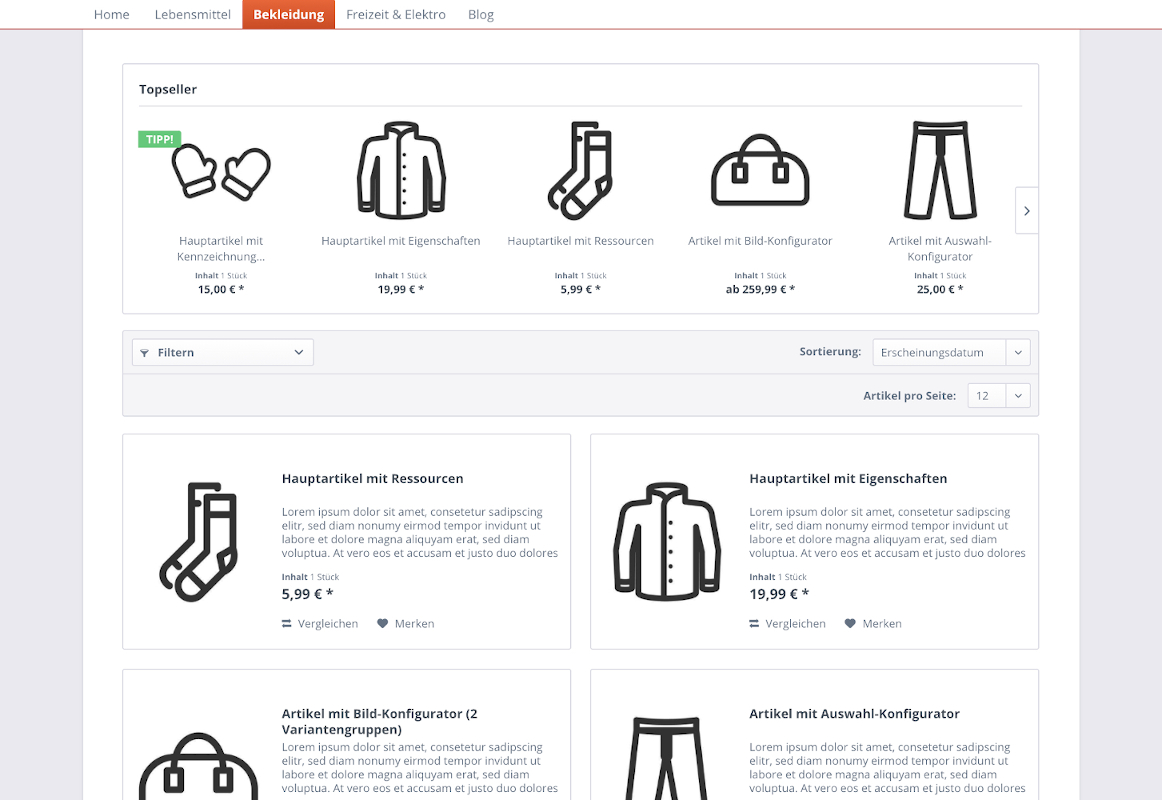Image resolution: width=1162 pixels, height=800 pixels.
Task: Click the socks icon in Topseller slider
Action: [x=580, y=171]
